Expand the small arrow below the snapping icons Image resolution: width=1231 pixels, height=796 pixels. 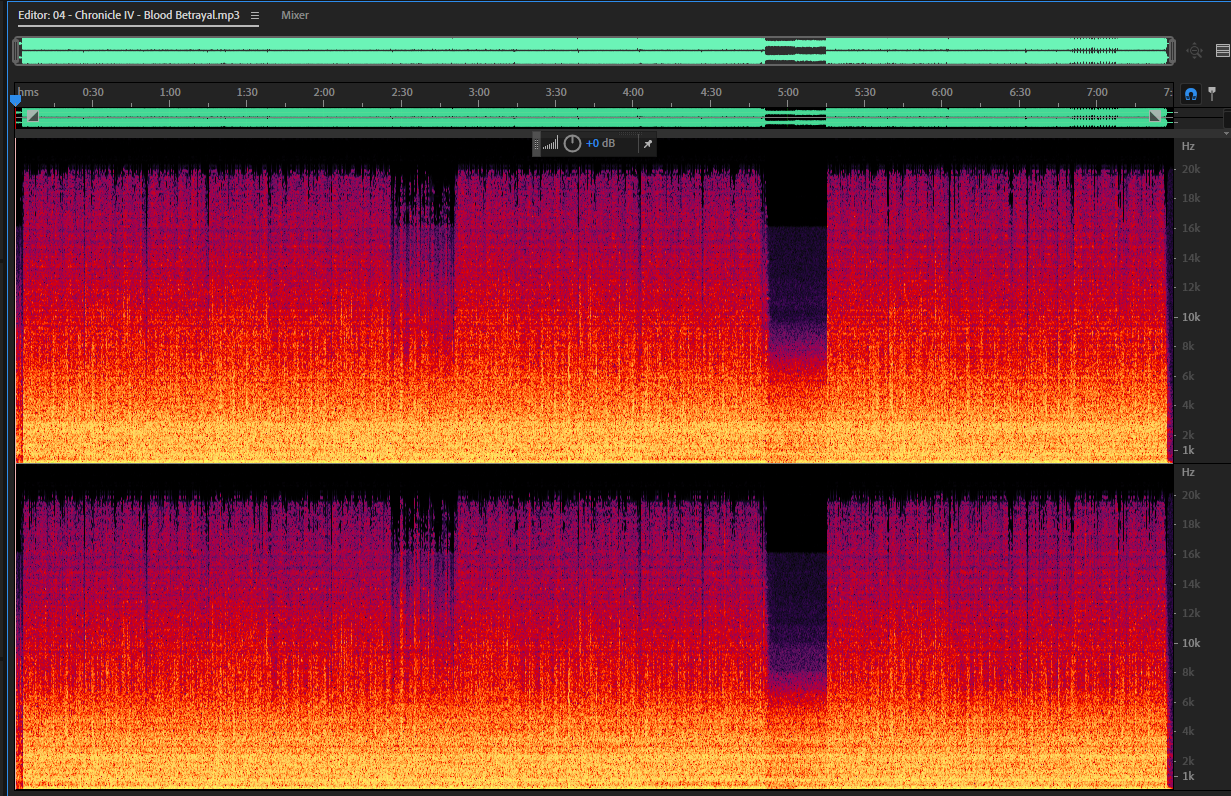click(x=1226, y=133)
